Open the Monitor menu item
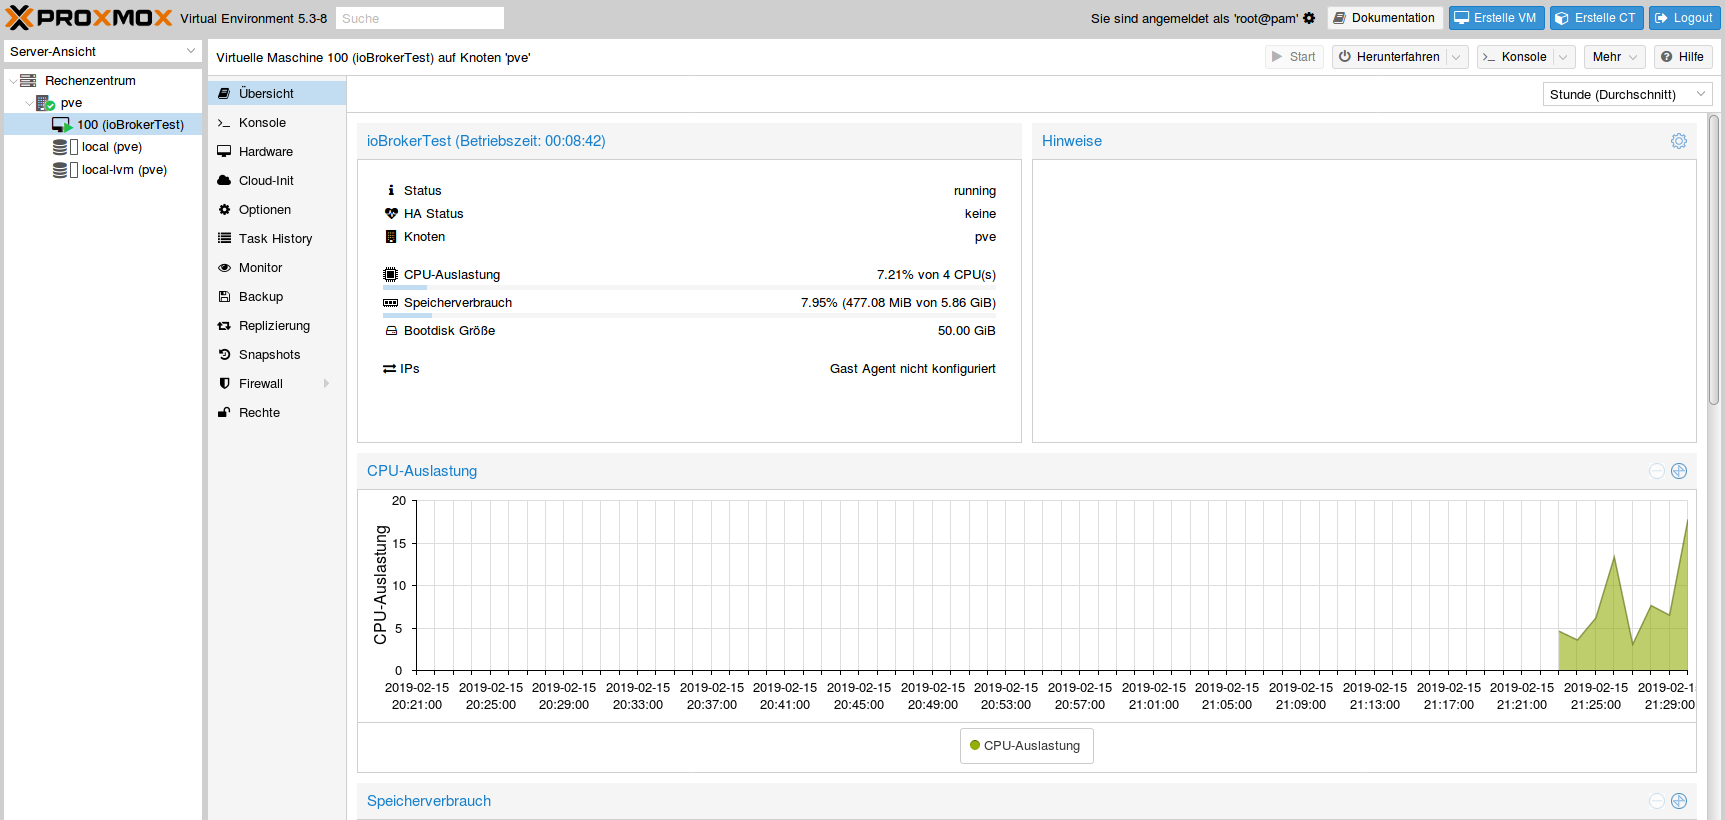The height and width of the screenshot is (820, 1725). coord(277,268)
